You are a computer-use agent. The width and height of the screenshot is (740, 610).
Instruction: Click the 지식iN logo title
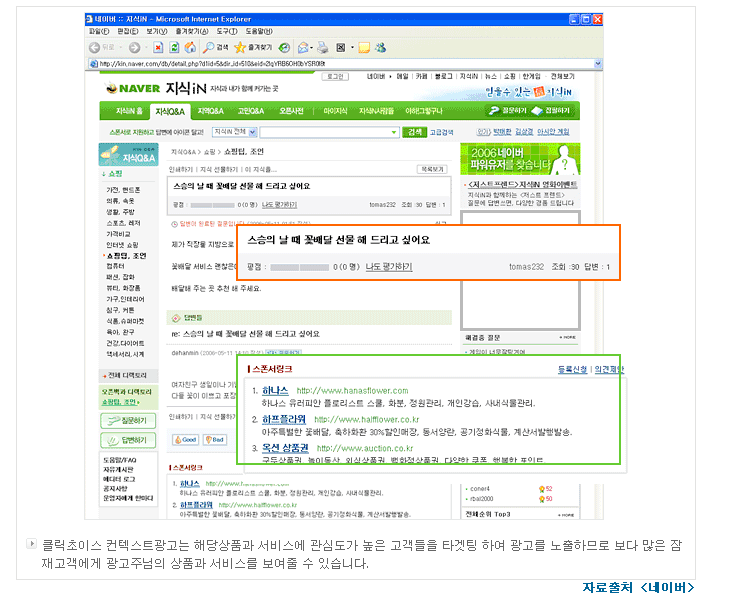point(186,88)
